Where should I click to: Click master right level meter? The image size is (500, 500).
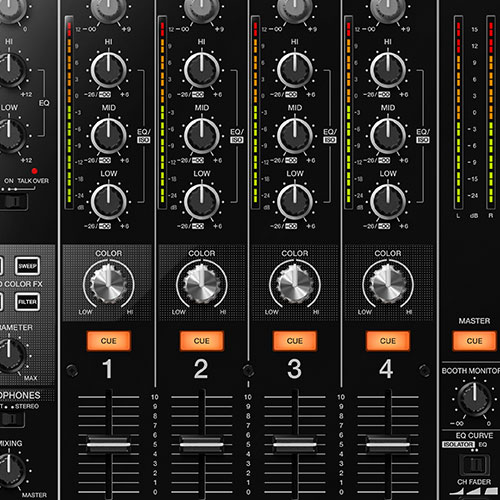(x=491, y=112)
